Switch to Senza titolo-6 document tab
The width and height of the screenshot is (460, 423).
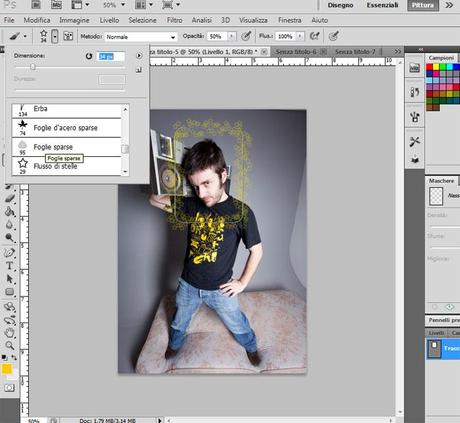(296, 52)
